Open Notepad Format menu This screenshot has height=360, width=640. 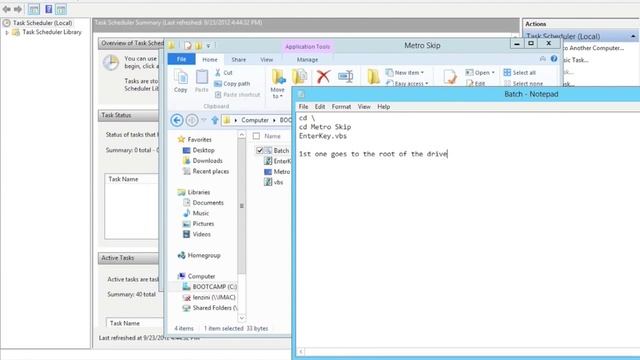pos(341,107)
